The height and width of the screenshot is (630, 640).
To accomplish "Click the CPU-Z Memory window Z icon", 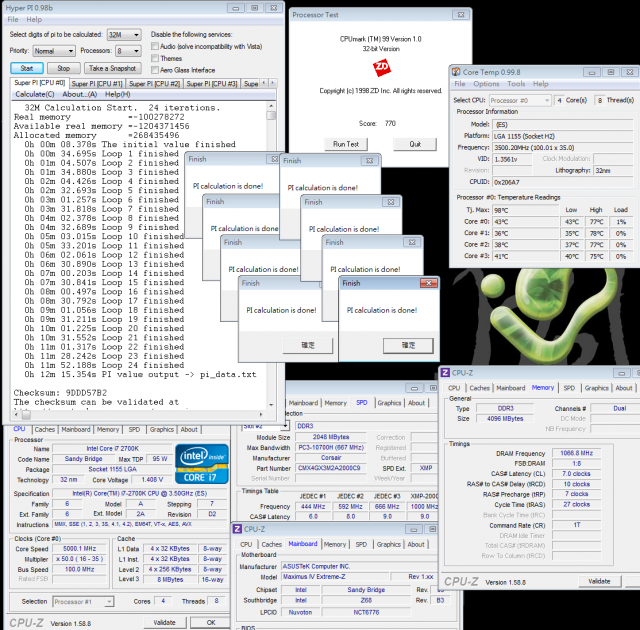I will [445, 373].
